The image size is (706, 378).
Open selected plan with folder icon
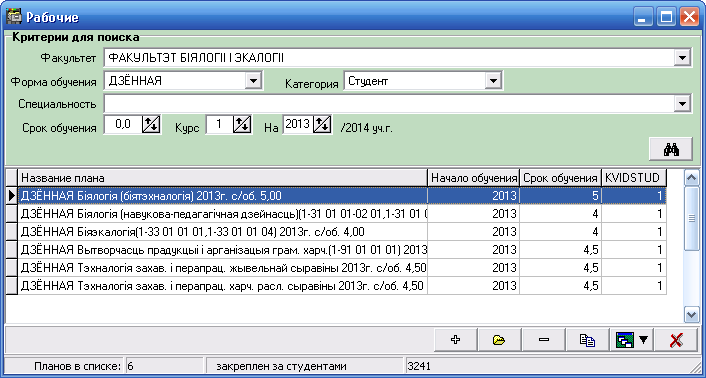[499, 340]
